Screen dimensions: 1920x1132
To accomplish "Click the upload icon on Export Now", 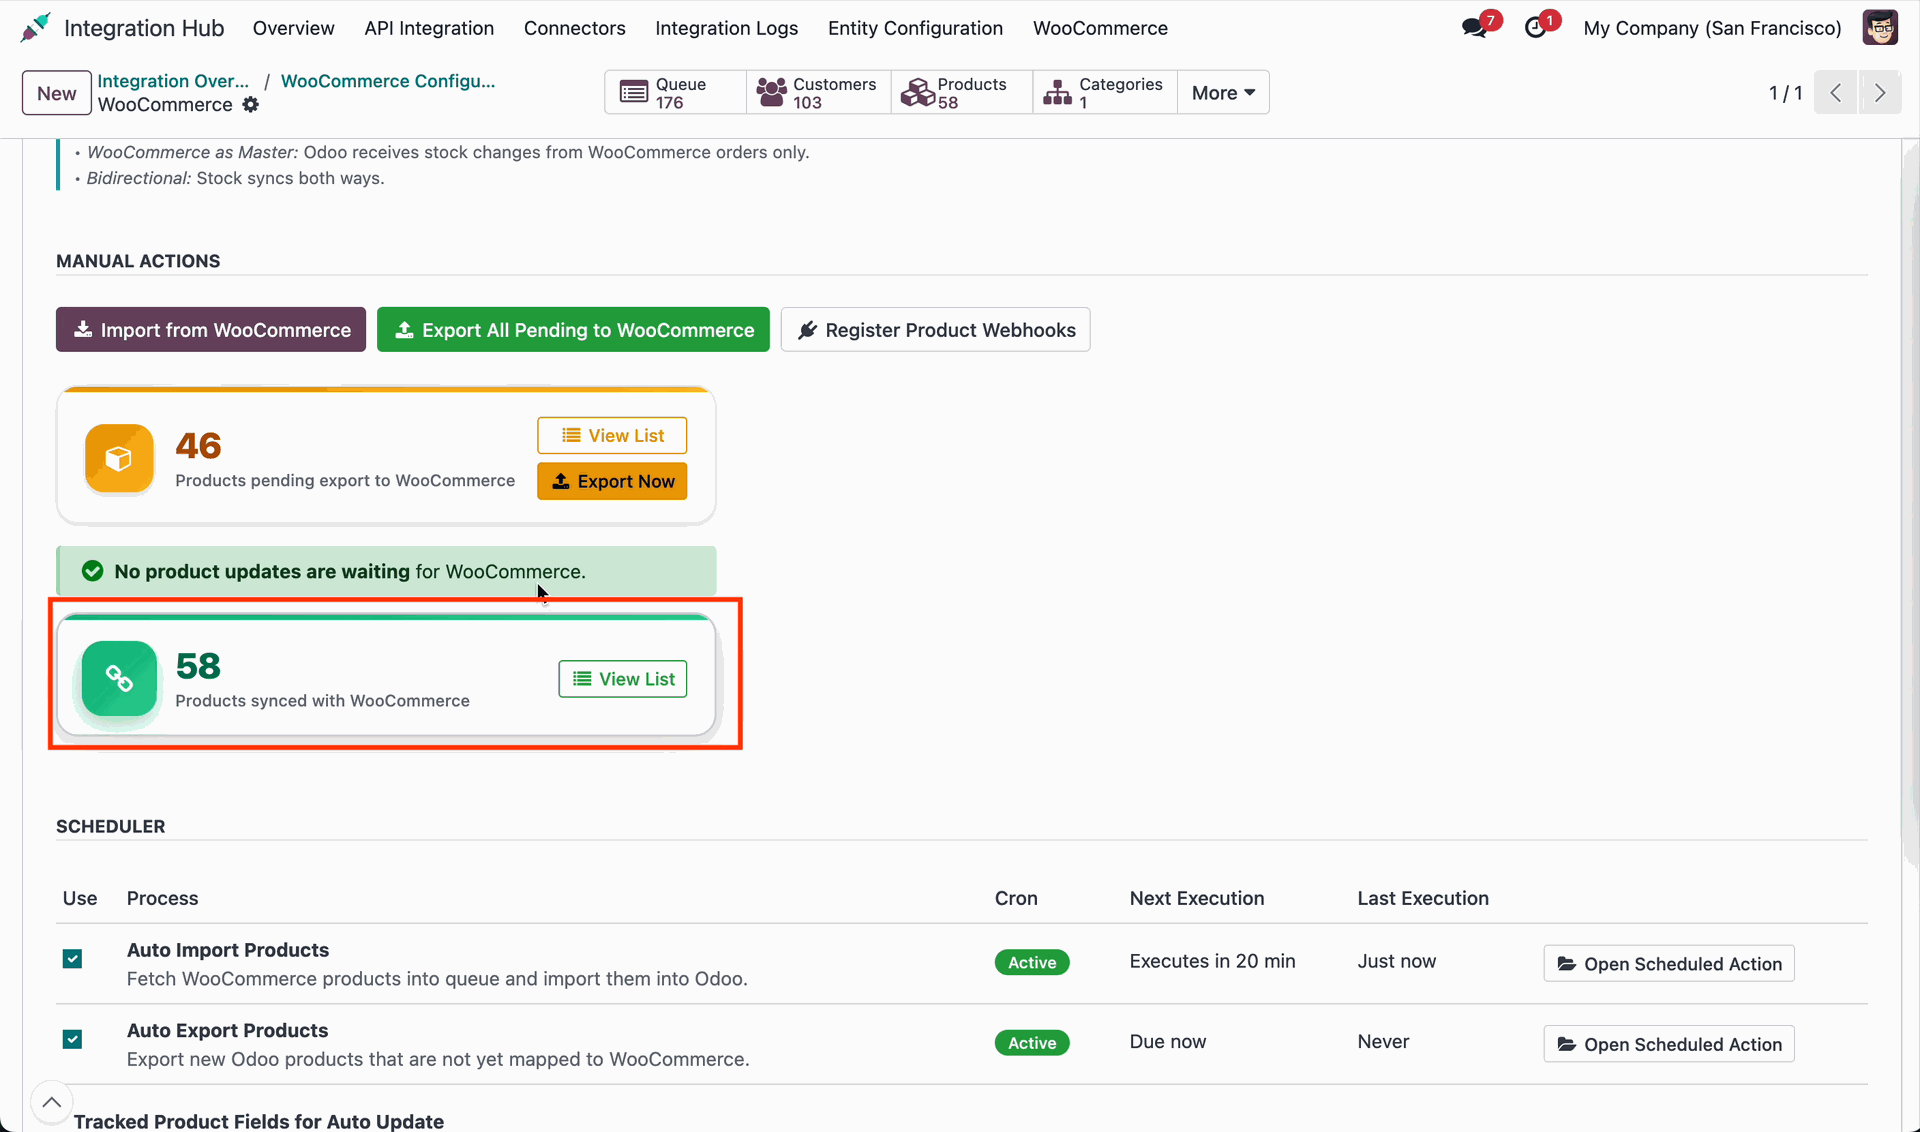I will point(561,481).
